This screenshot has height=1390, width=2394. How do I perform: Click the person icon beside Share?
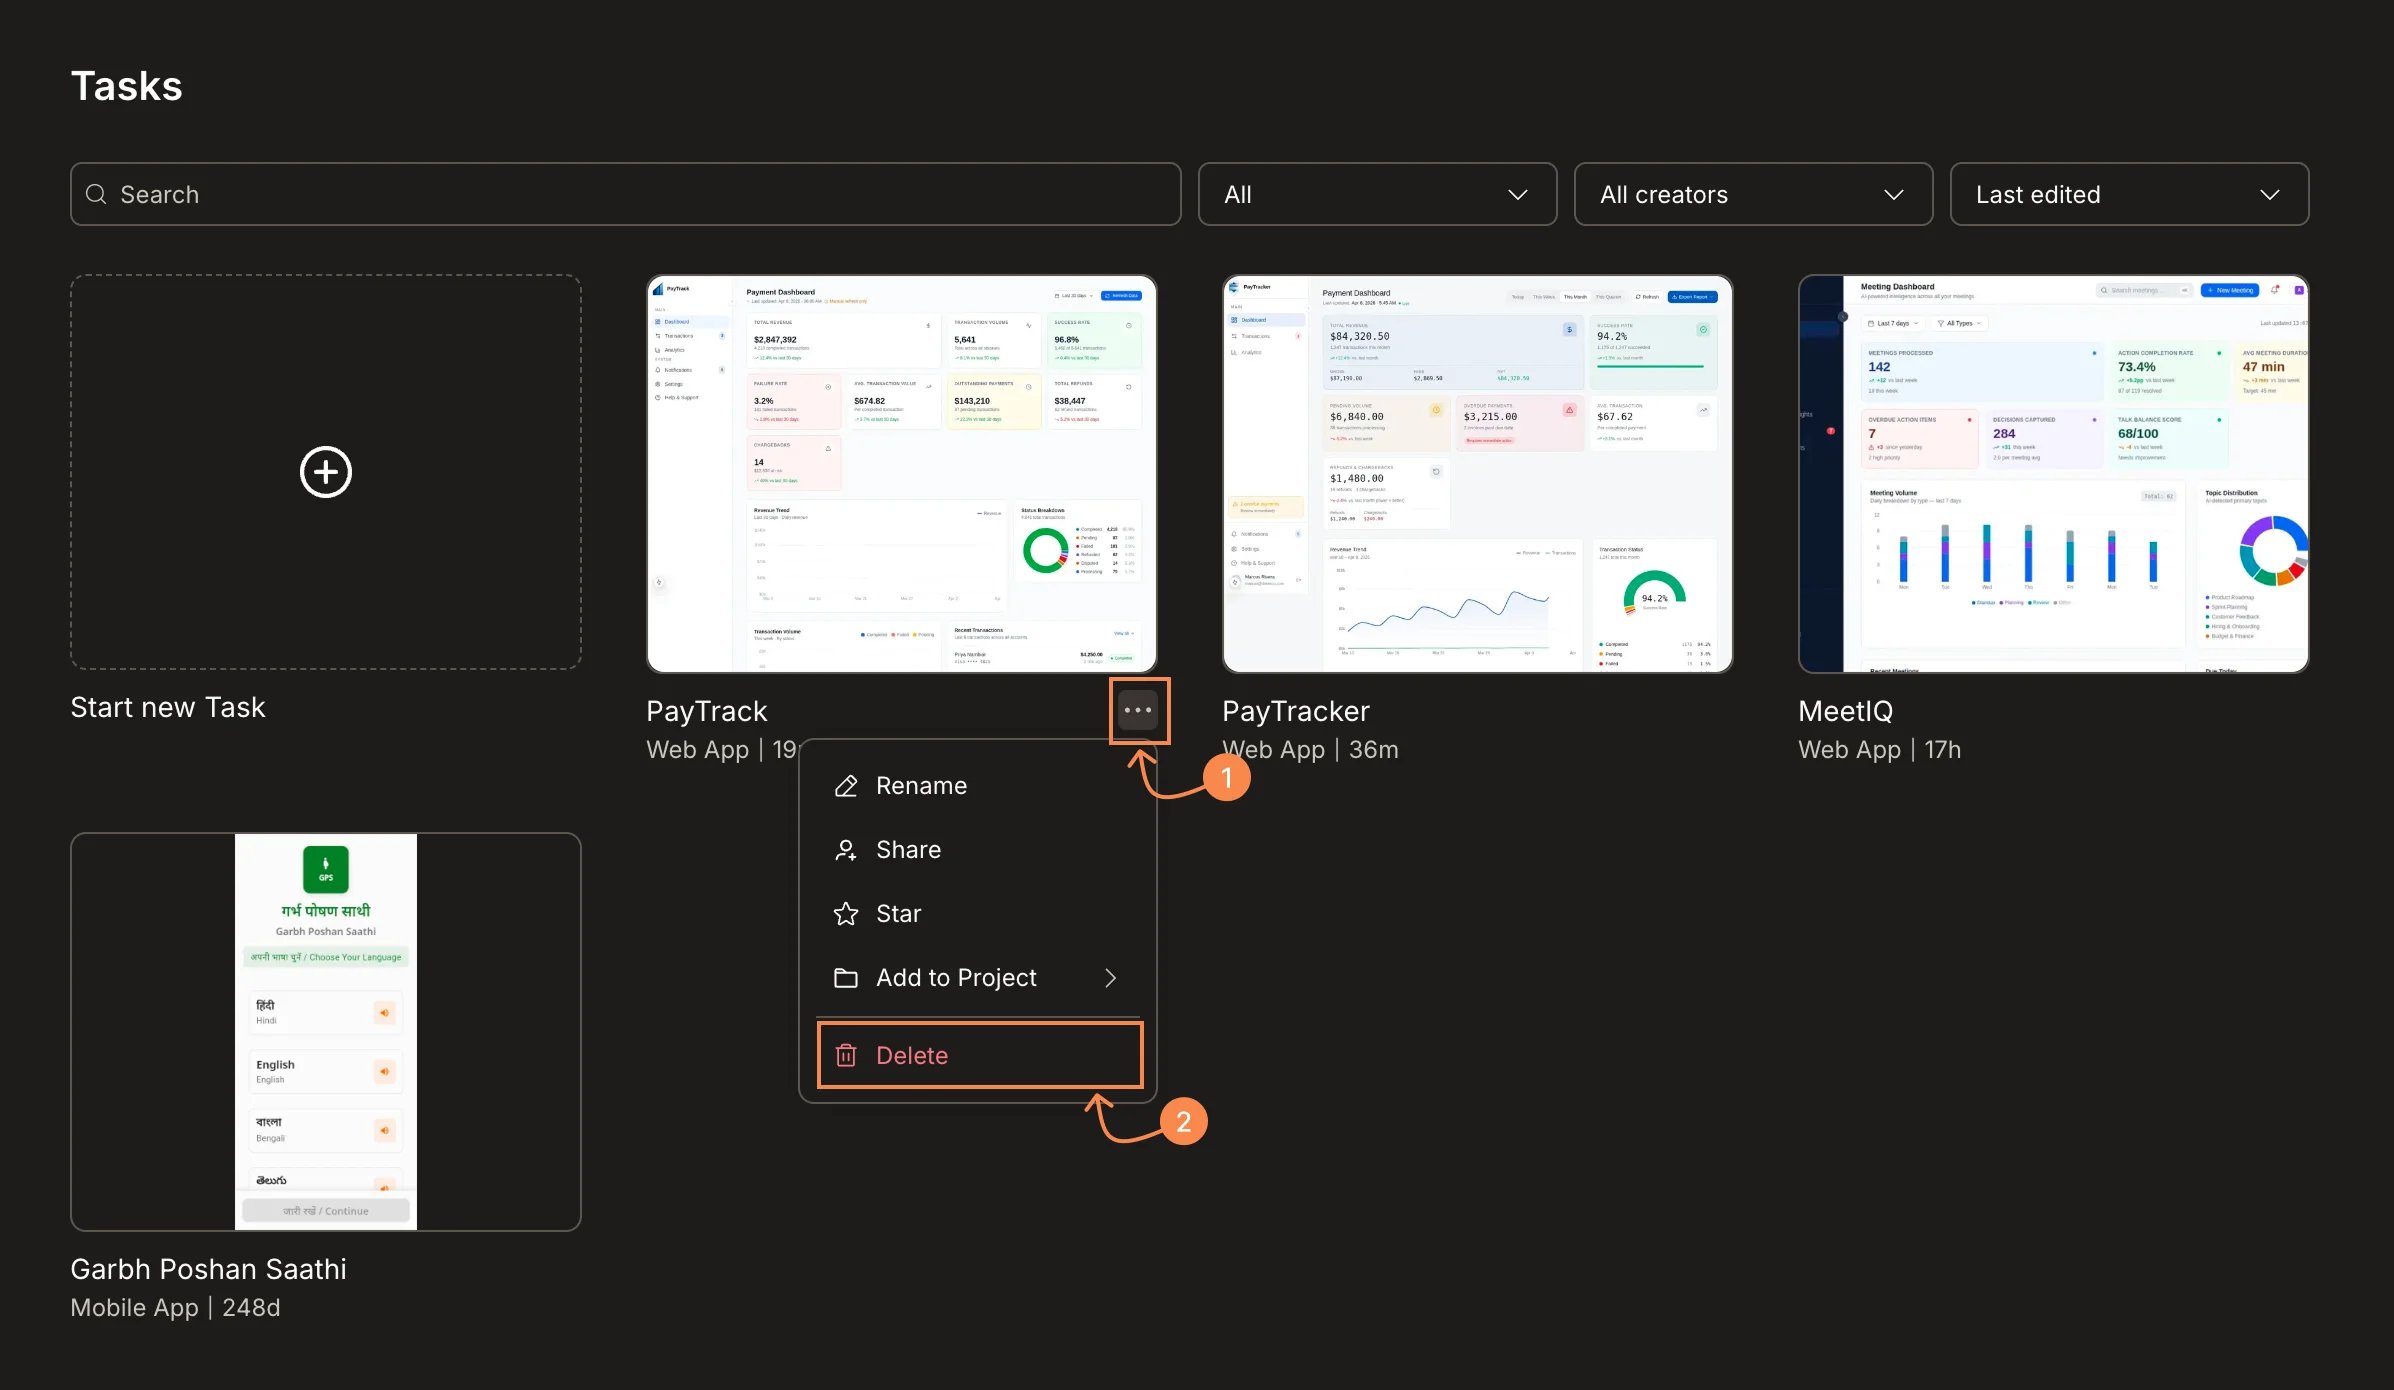click(x=846, y=850)
